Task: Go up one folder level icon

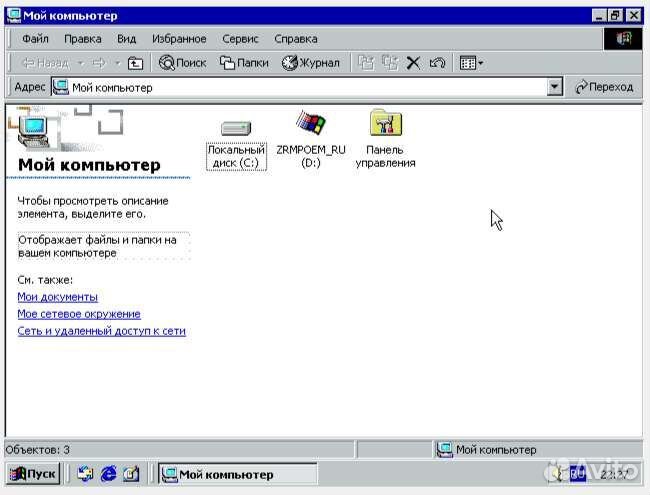Action: coord(135,63)
